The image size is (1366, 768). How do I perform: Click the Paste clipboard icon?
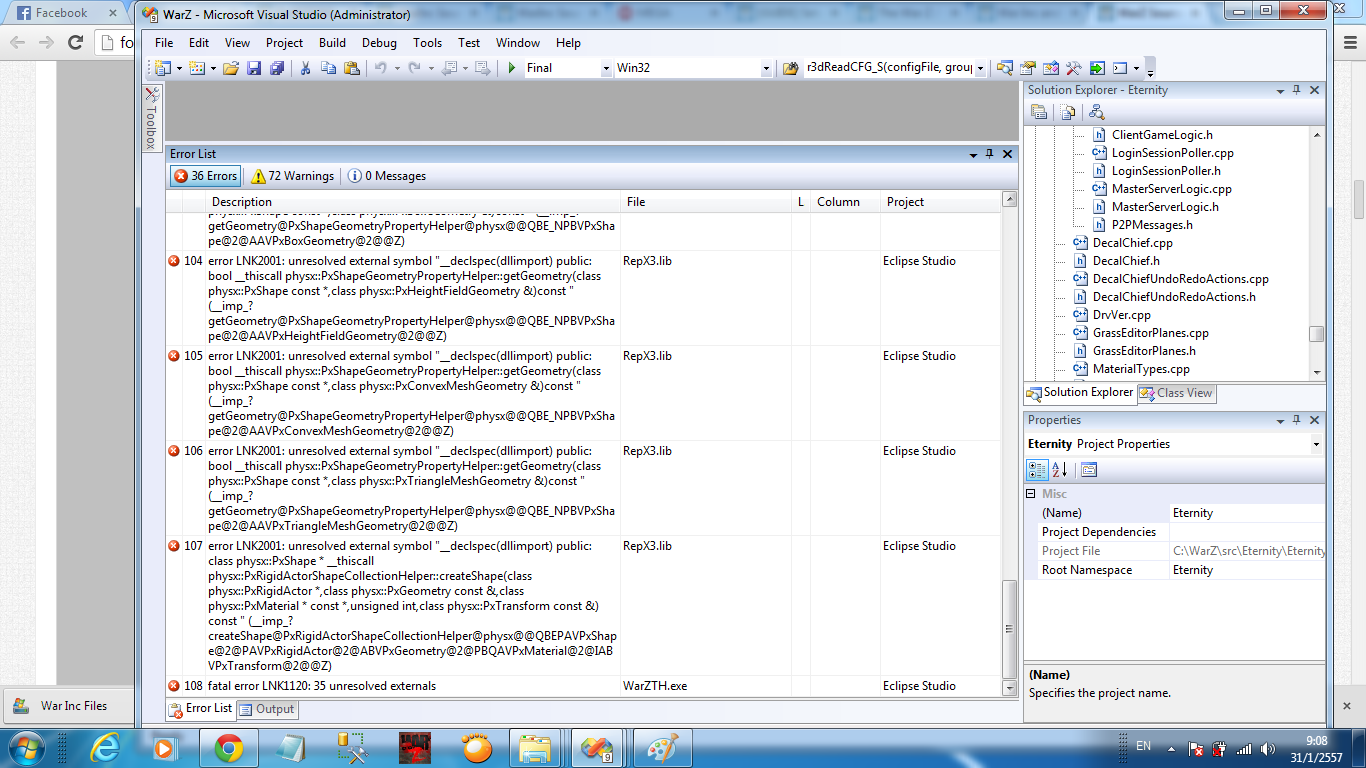[351, 68]
